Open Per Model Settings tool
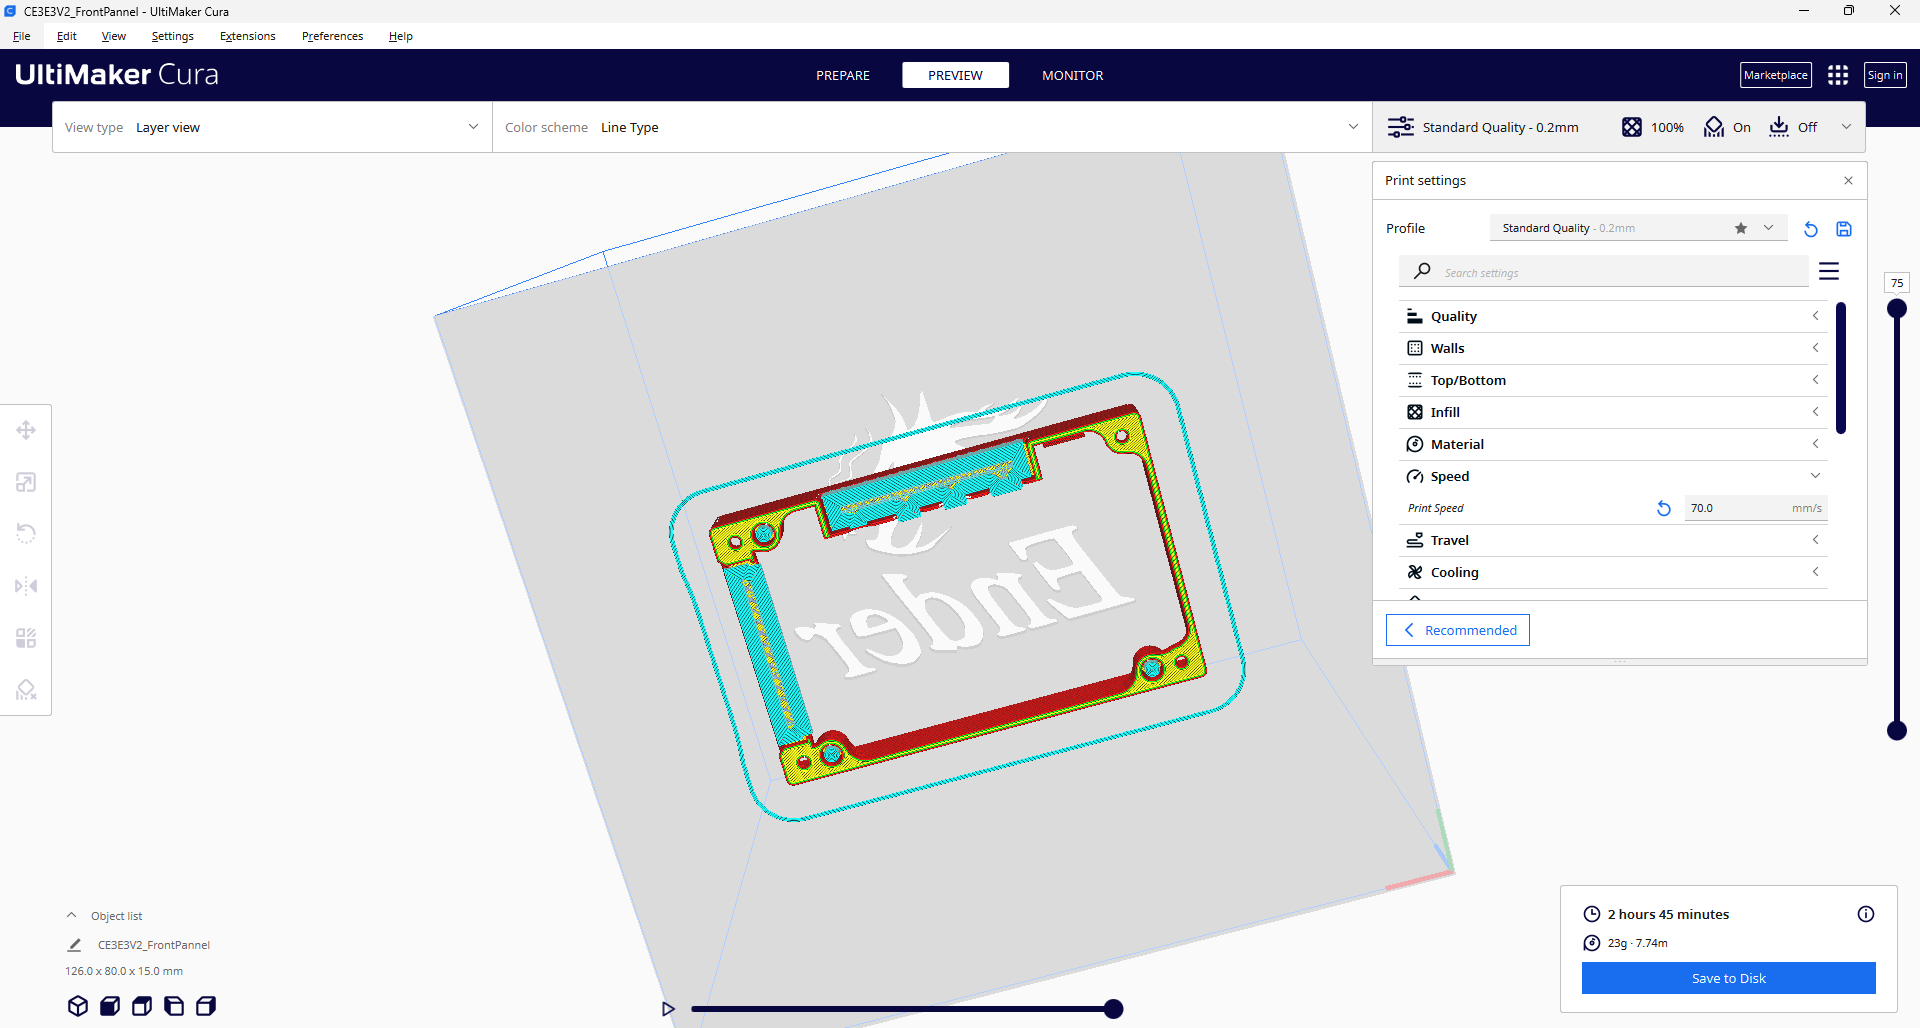Image resolution: width=1920 pixels, height=1028 pixels. [26, 638]
